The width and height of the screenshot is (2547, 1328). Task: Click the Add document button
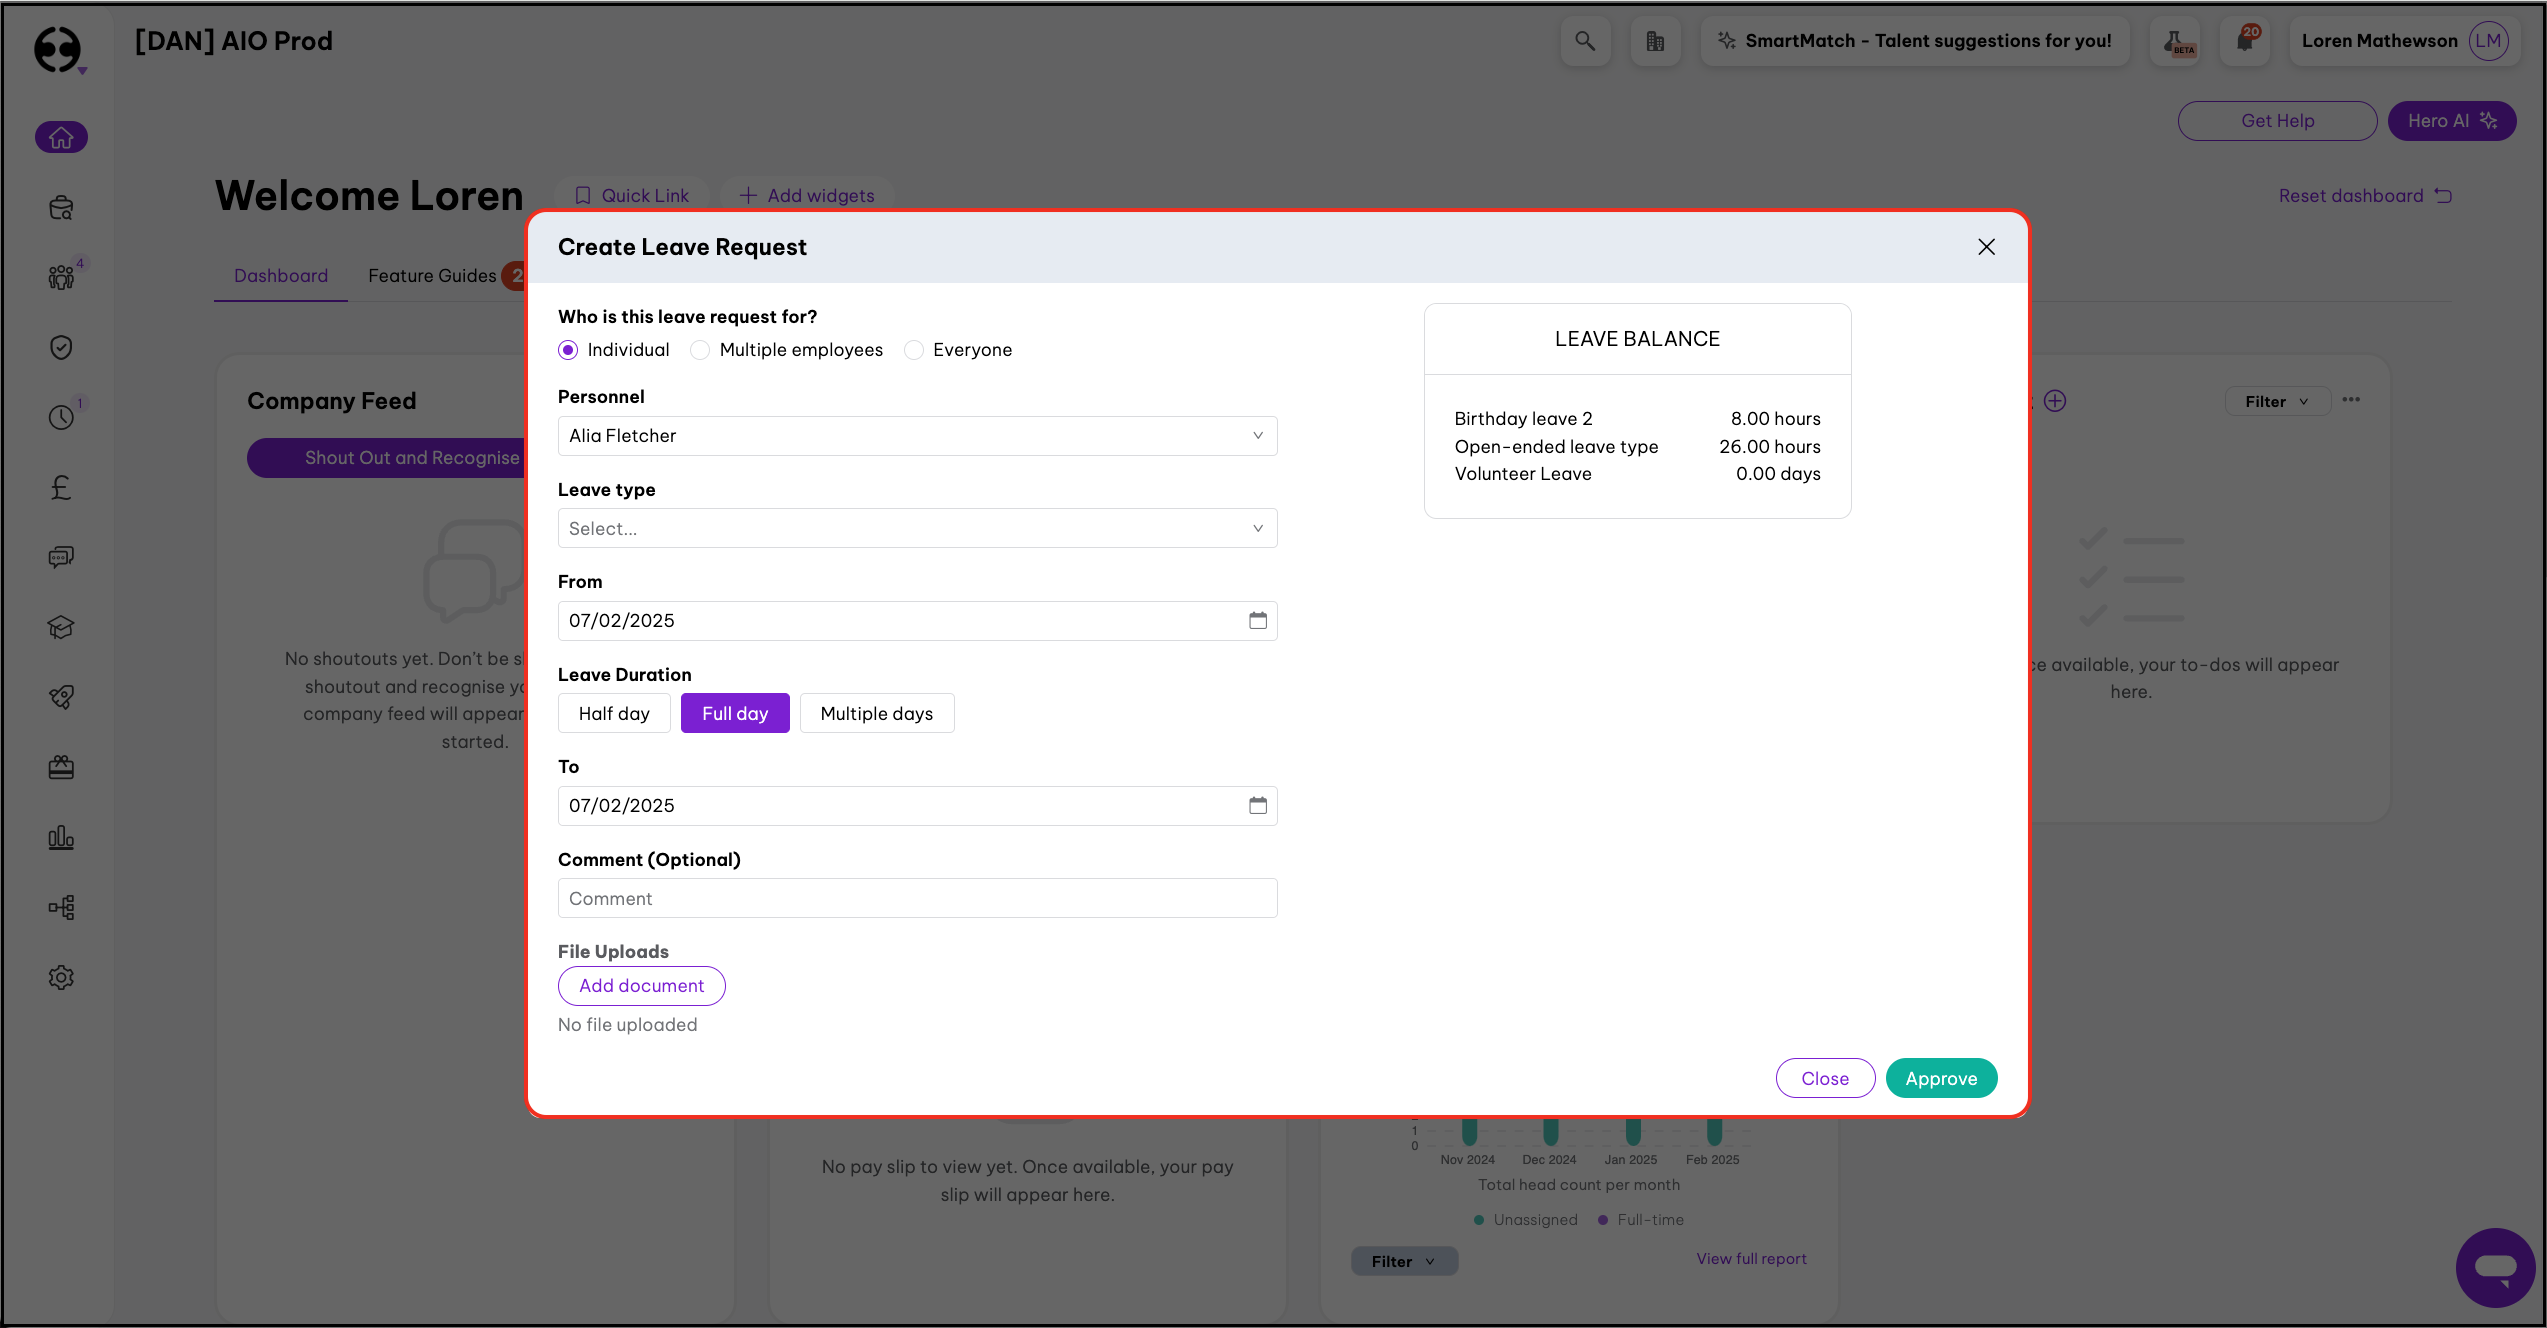point(641,985)
